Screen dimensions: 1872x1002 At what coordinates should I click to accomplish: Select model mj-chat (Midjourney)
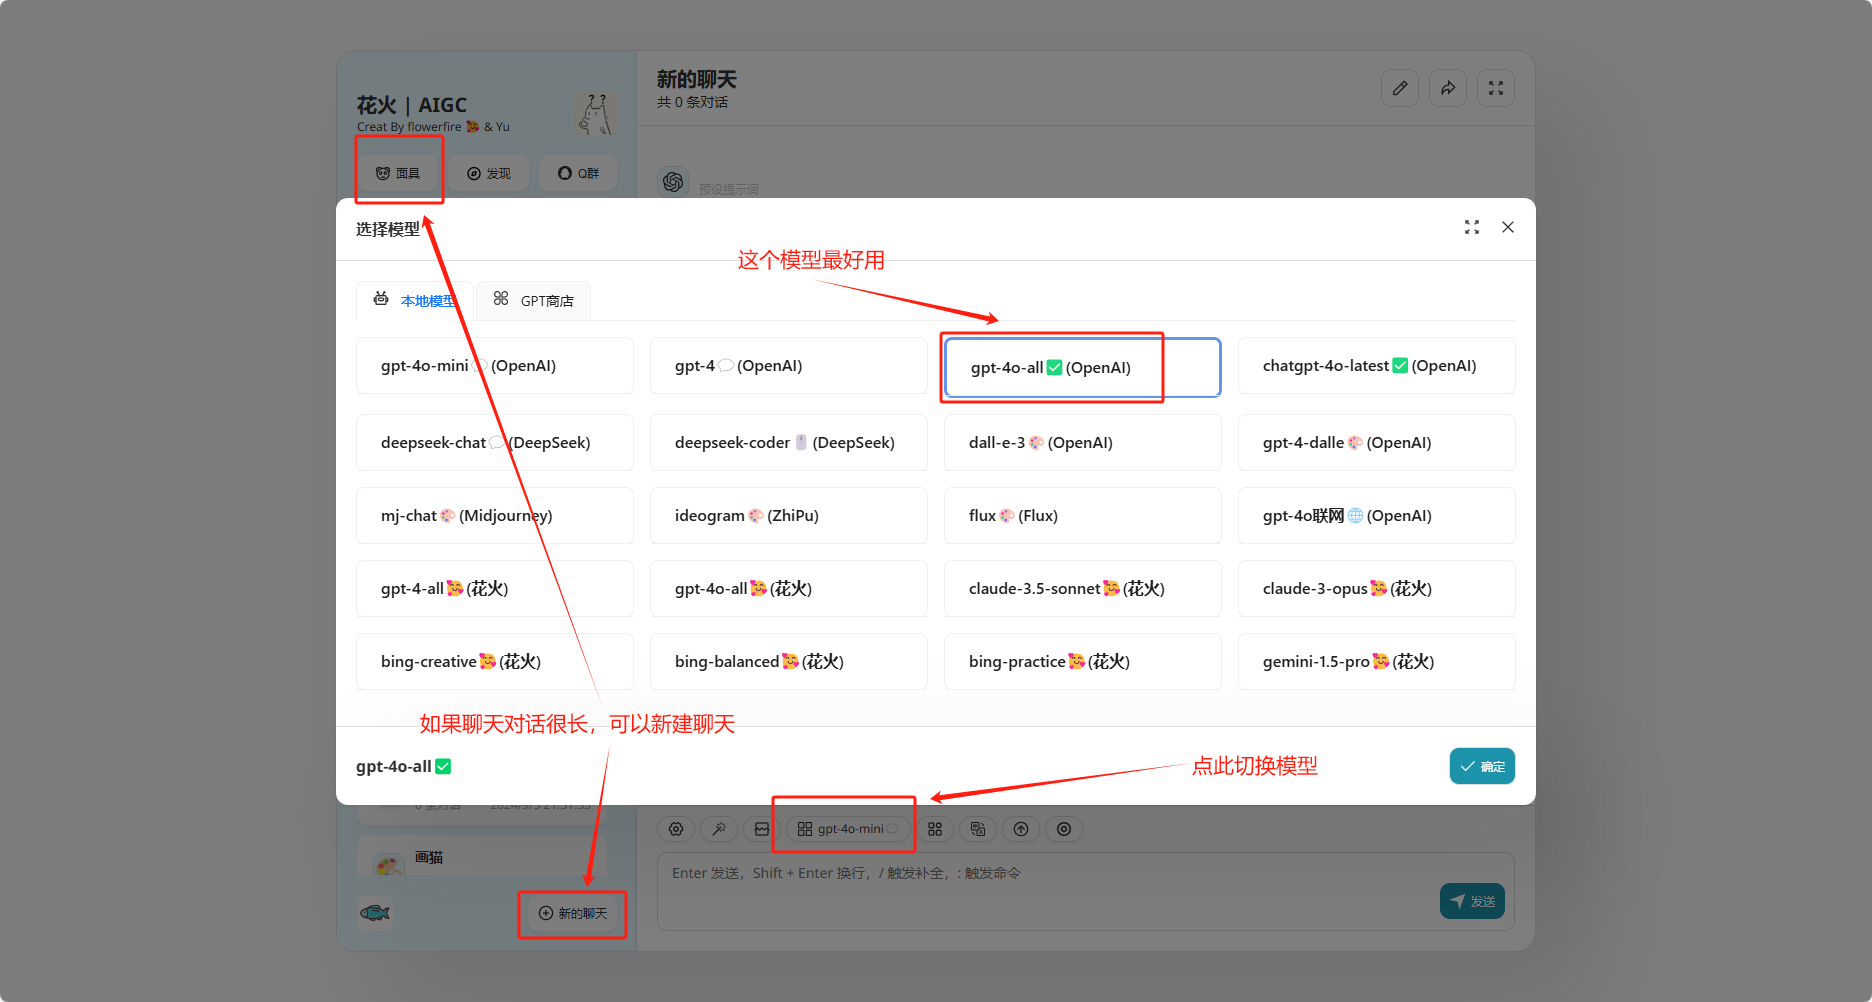[495, 515]
